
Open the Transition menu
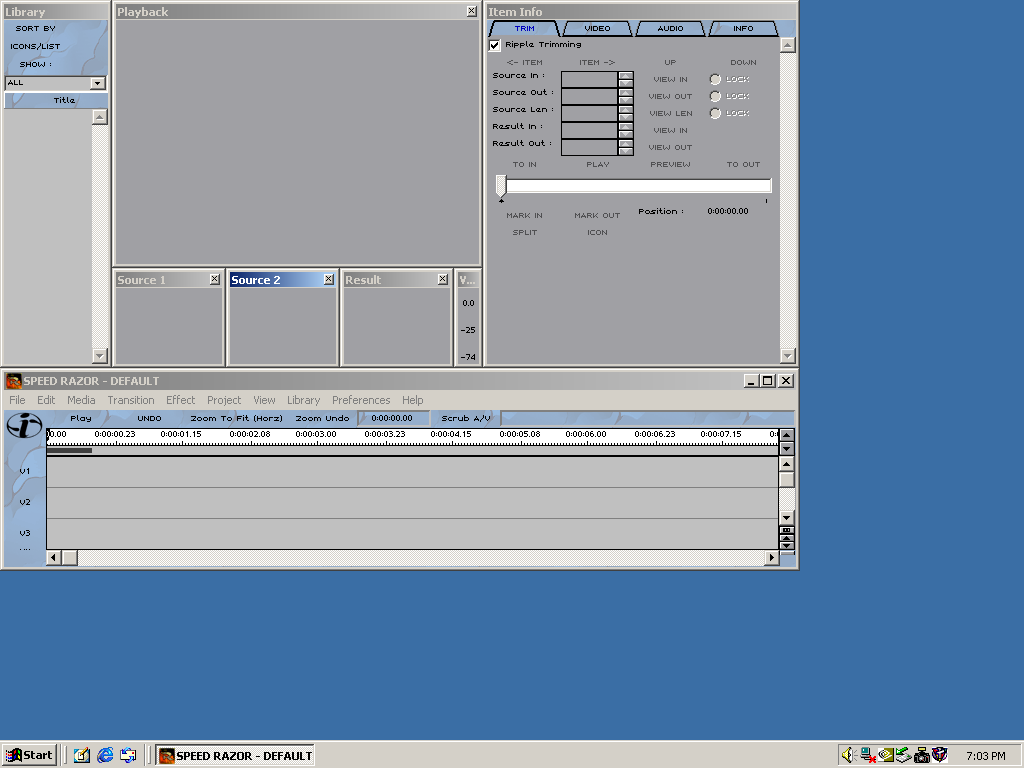coord(131,400)
